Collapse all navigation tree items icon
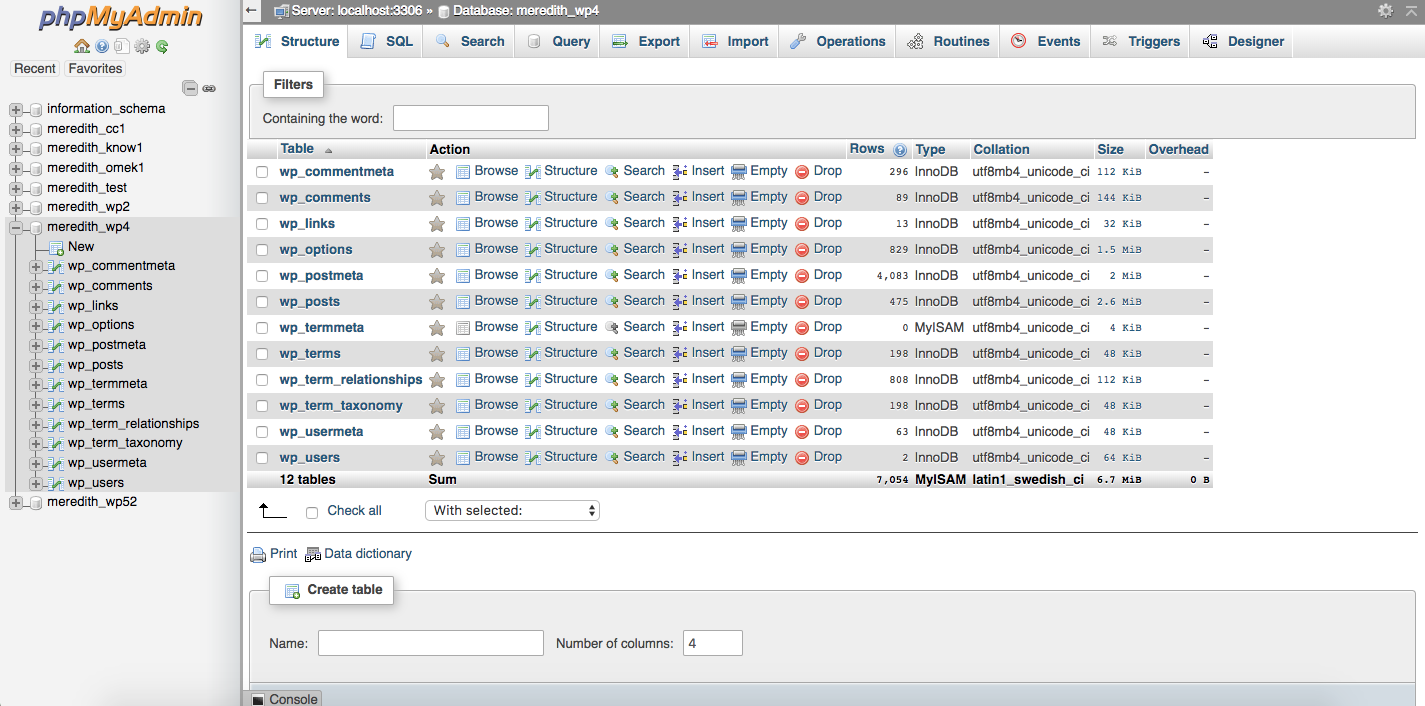Image resolution: width=1425 pixels, height=706 pixels. [190, 88]
